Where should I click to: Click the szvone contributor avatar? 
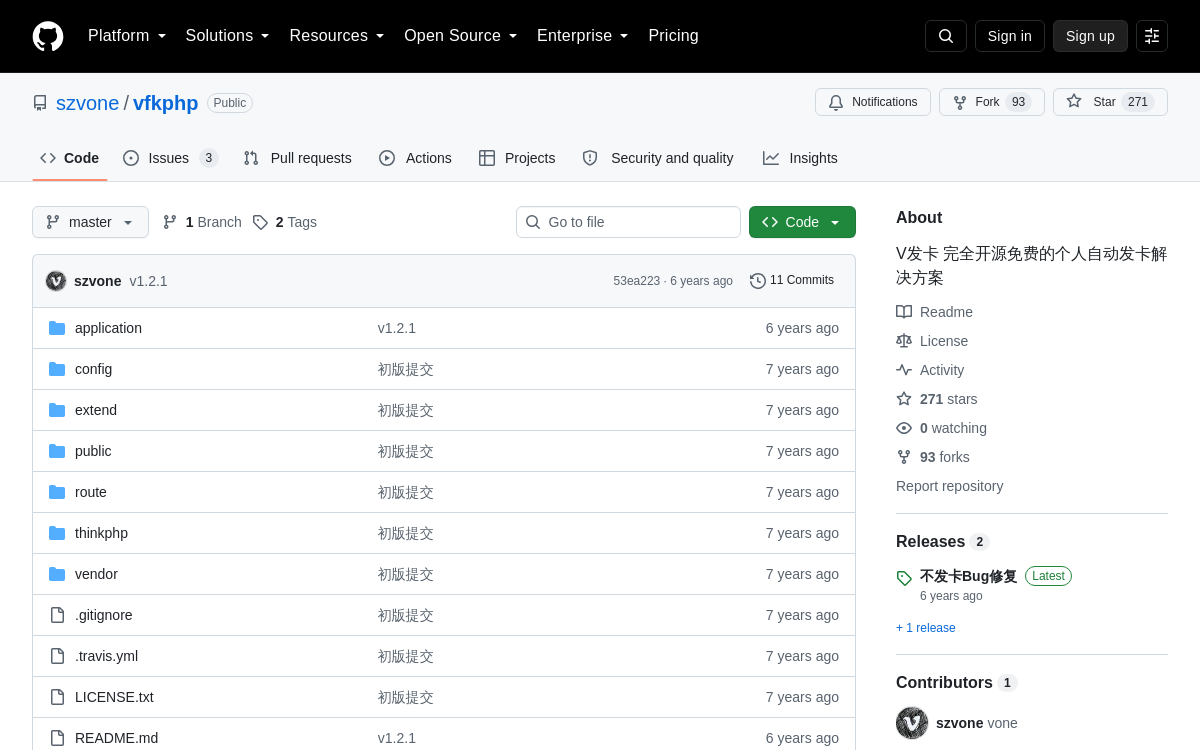[912, 723]
